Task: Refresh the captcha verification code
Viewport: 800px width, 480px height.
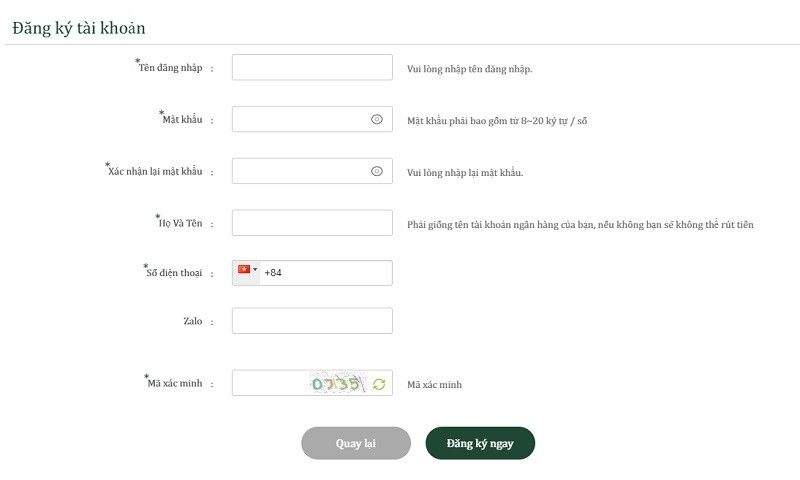Action: coord(379,384)
